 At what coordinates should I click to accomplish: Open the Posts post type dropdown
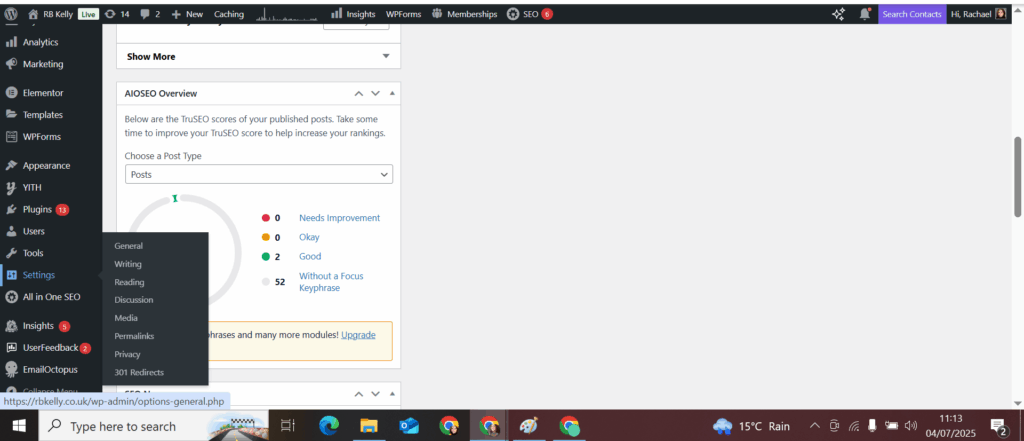point(259,174)
